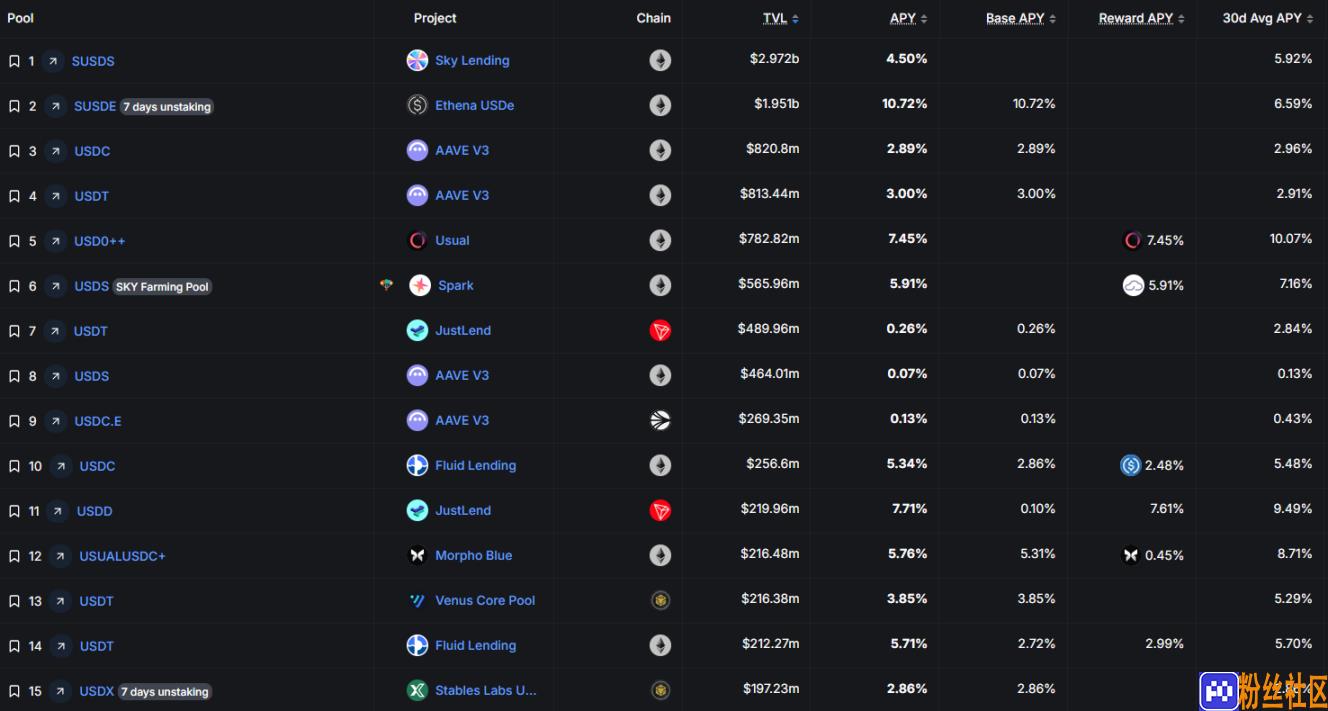Sort by 30d Avg APY column
Screen dimensions: 1328x711
(x=1267, y=18)
